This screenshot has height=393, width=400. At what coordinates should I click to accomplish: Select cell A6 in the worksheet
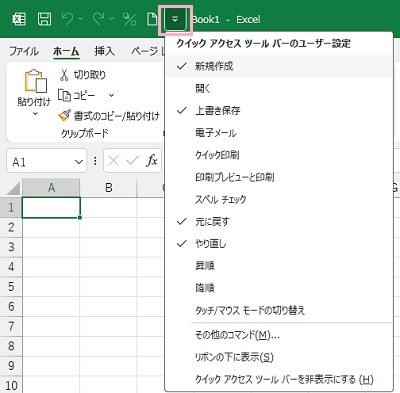[51, 306]
